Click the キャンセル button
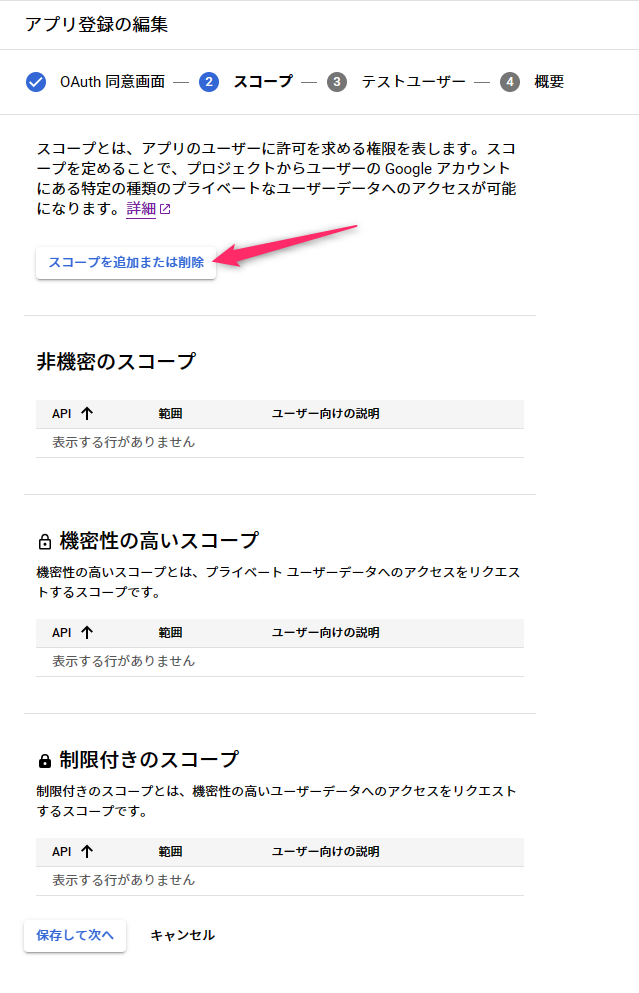Screen dimensions: 639x993 (x=182, y=935)
